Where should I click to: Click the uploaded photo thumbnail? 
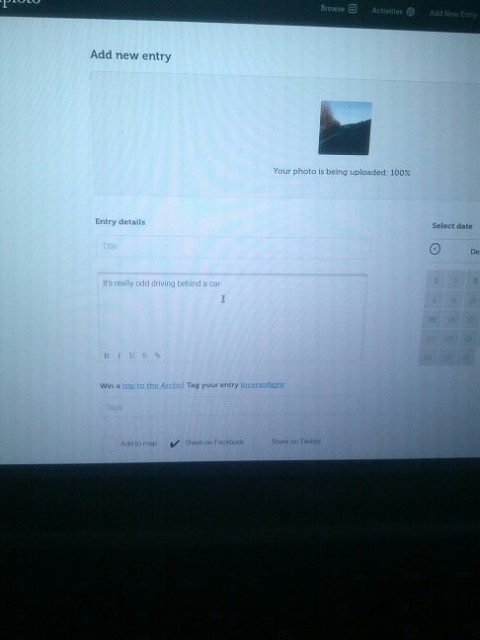[x=345, y=128]
